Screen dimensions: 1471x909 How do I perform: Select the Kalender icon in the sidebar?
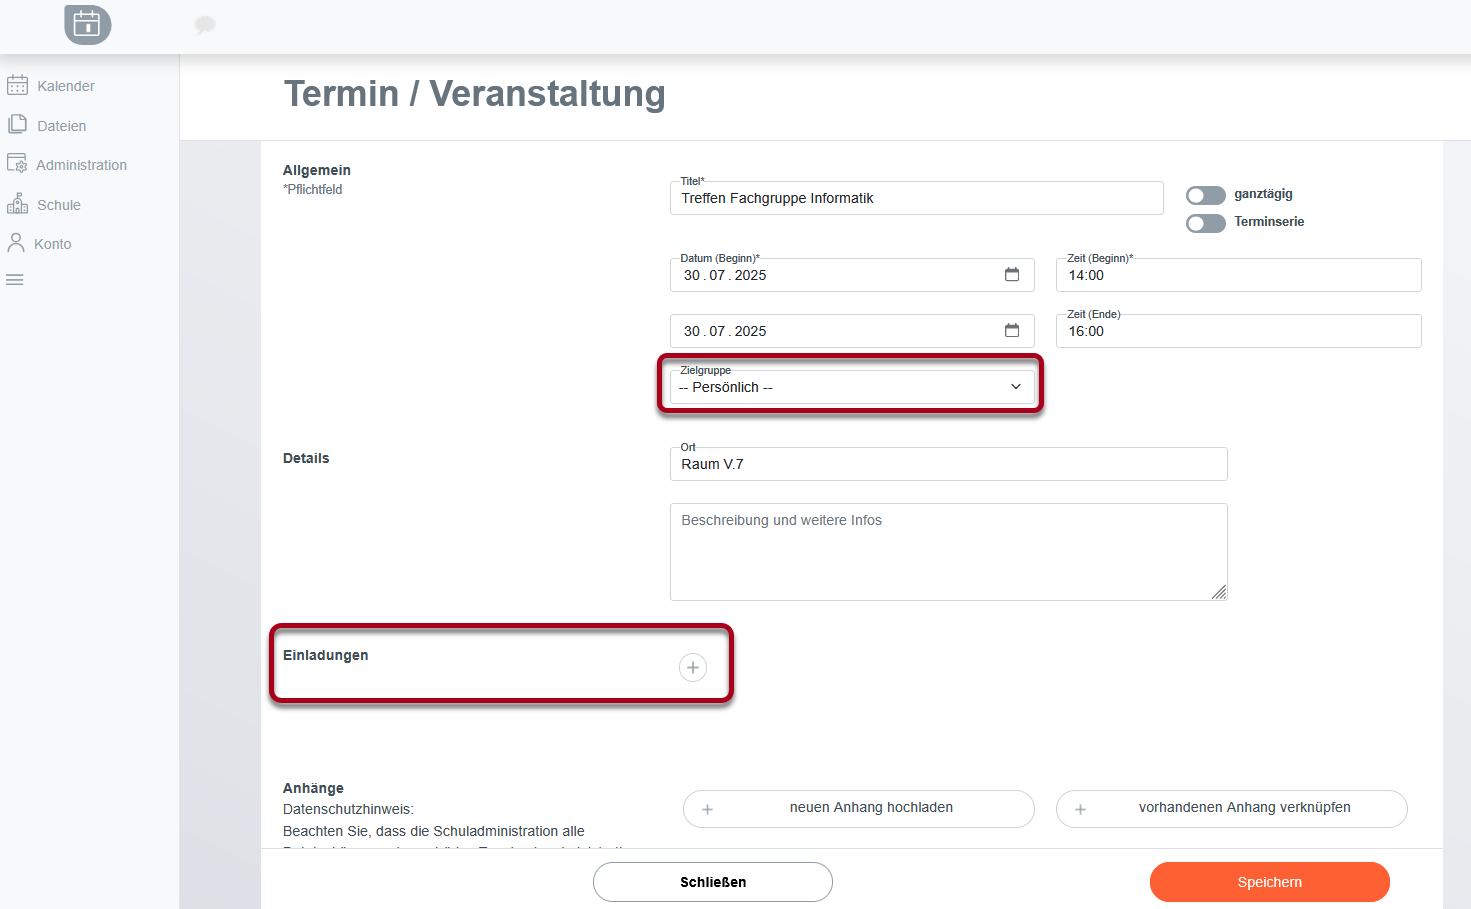pos(17,85)
